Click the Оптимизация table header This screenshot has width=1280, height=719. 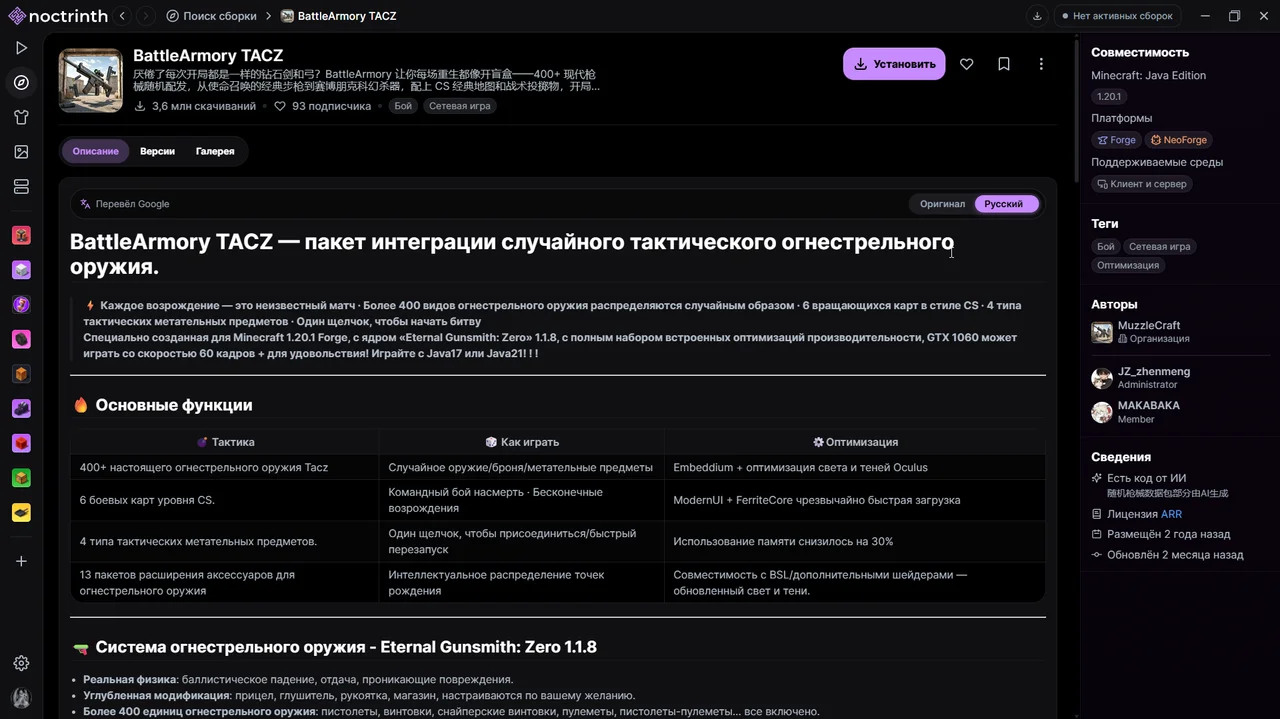coord(855,442)
